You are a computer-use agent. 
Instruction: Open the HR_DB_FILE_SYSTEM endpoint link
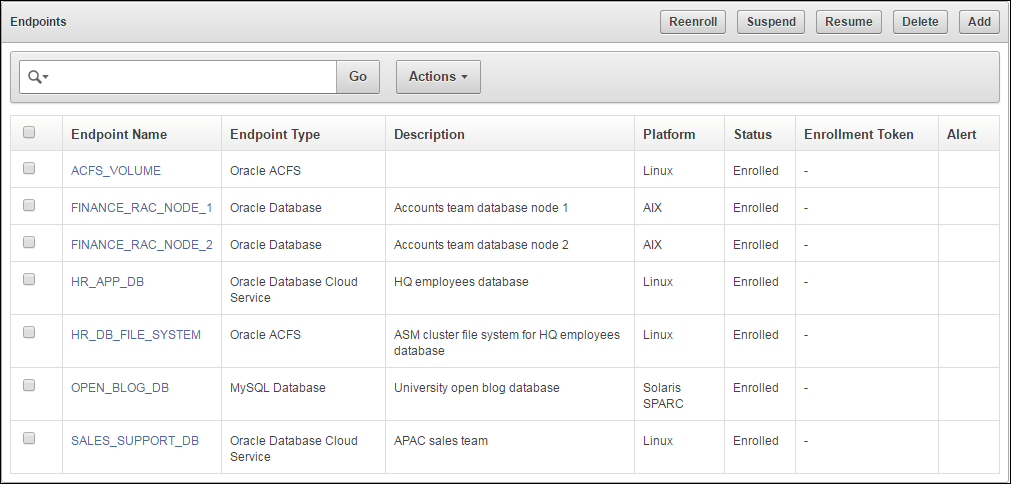point(136,335)
